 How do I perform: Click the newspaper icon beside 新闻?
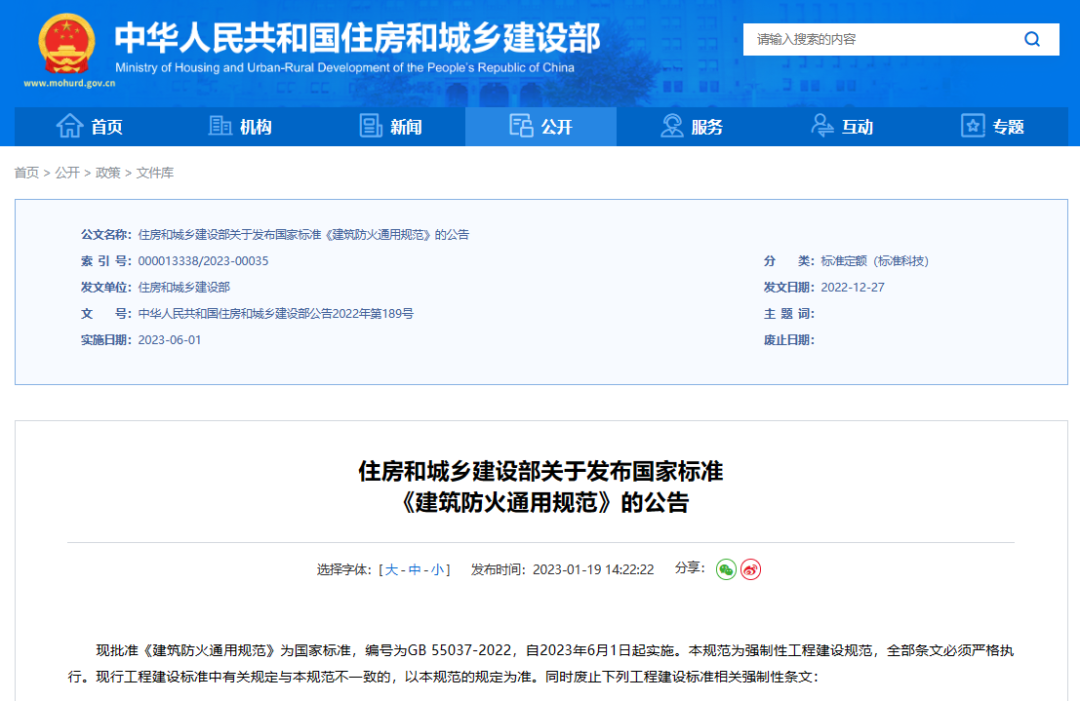coord(371,126)
